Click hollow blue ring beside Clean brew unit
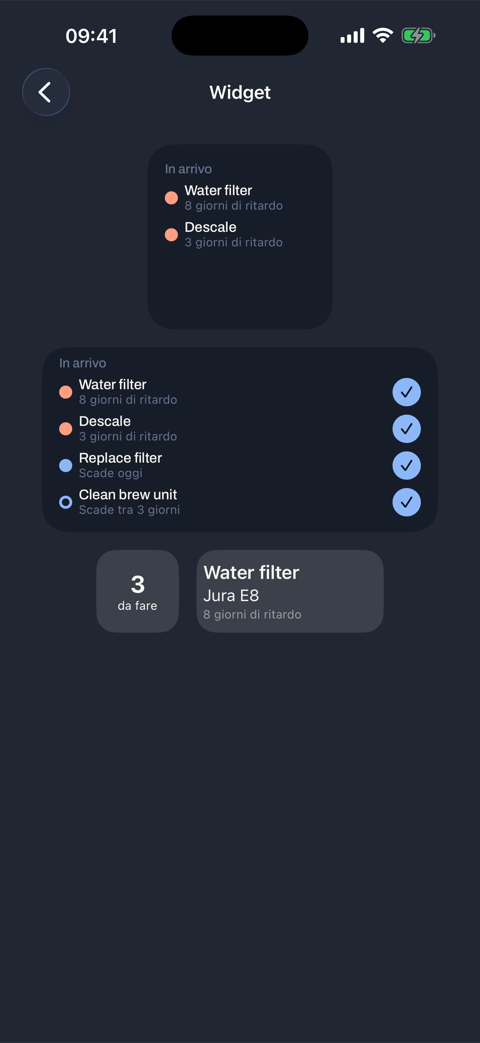Image resolution: width=480 pixels, height=1043 pixels. 66,502
